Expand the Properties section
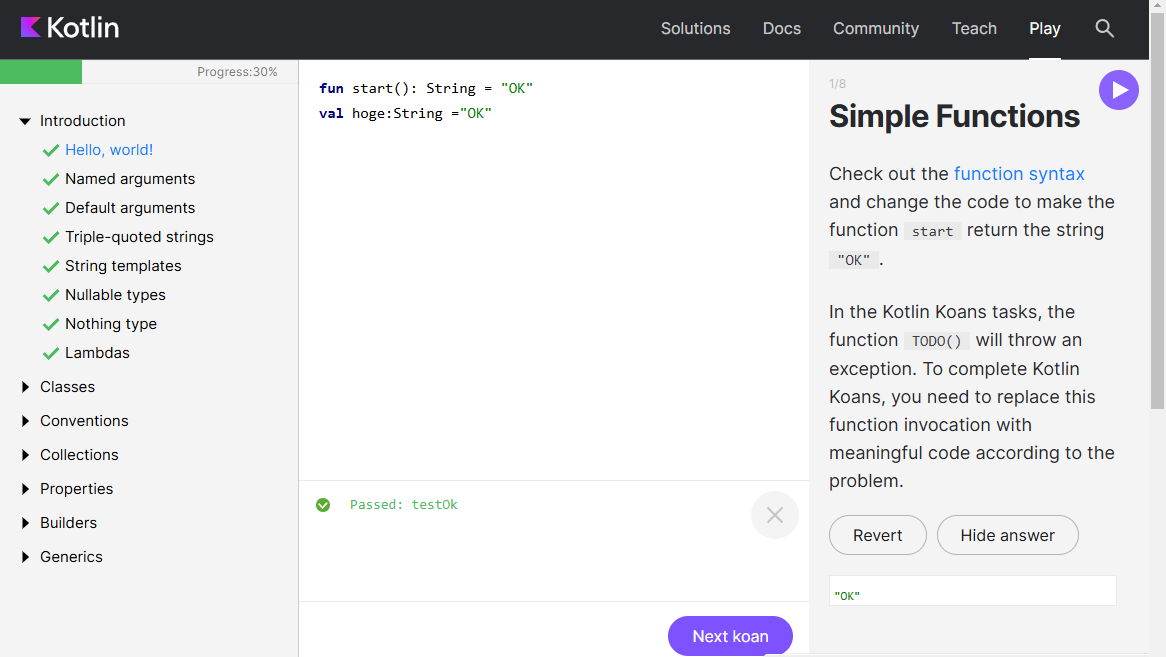This screenshot has height=657, width=1166. pos(25,489)
